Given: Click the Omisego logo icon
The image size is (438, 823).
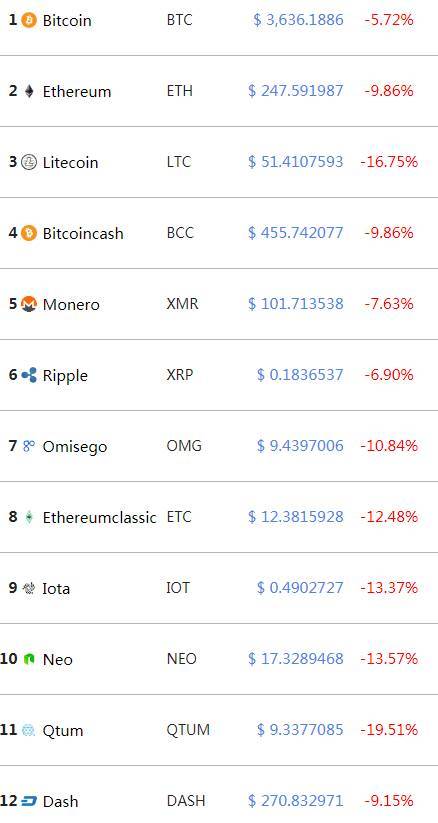Looking at the screenshot, I should coord(29,446).
